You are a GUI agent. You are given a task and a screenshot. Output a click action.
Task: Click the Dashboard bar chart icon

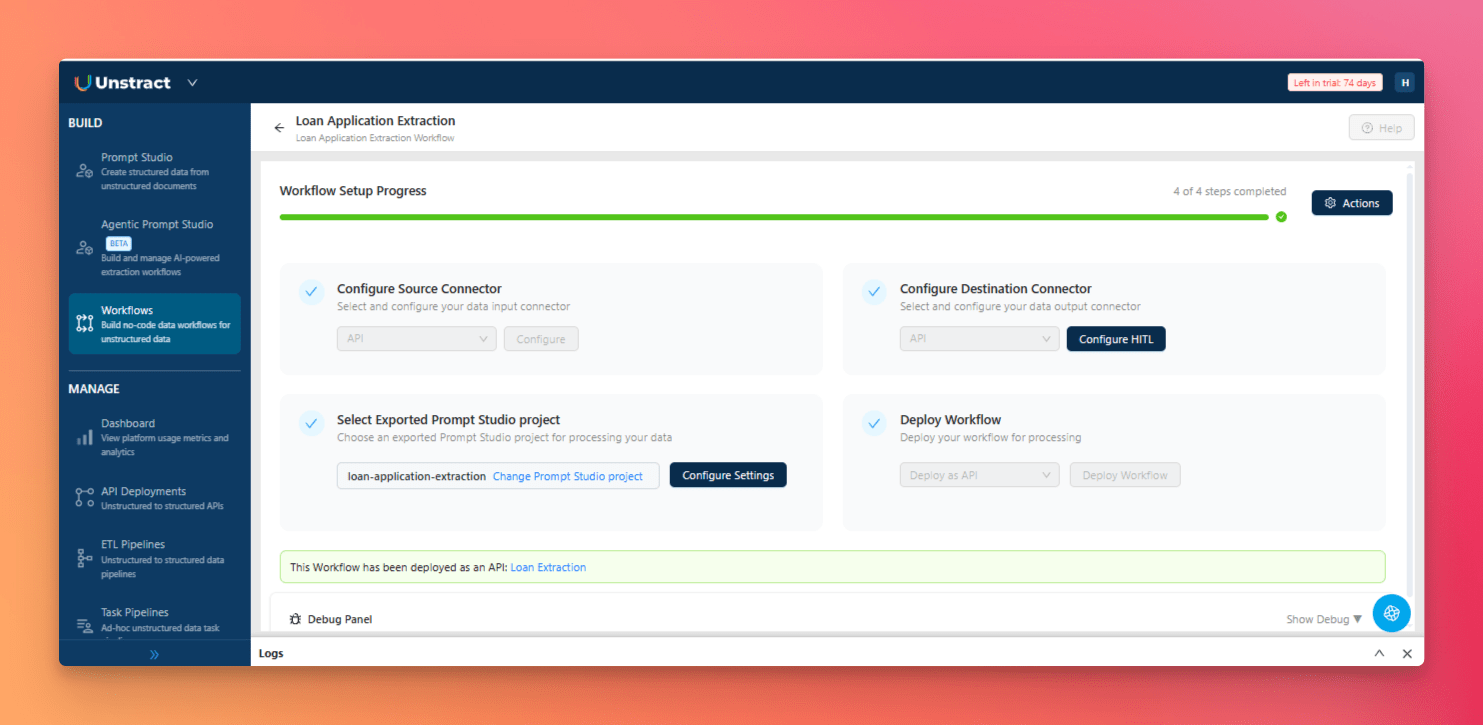(85, 438)
